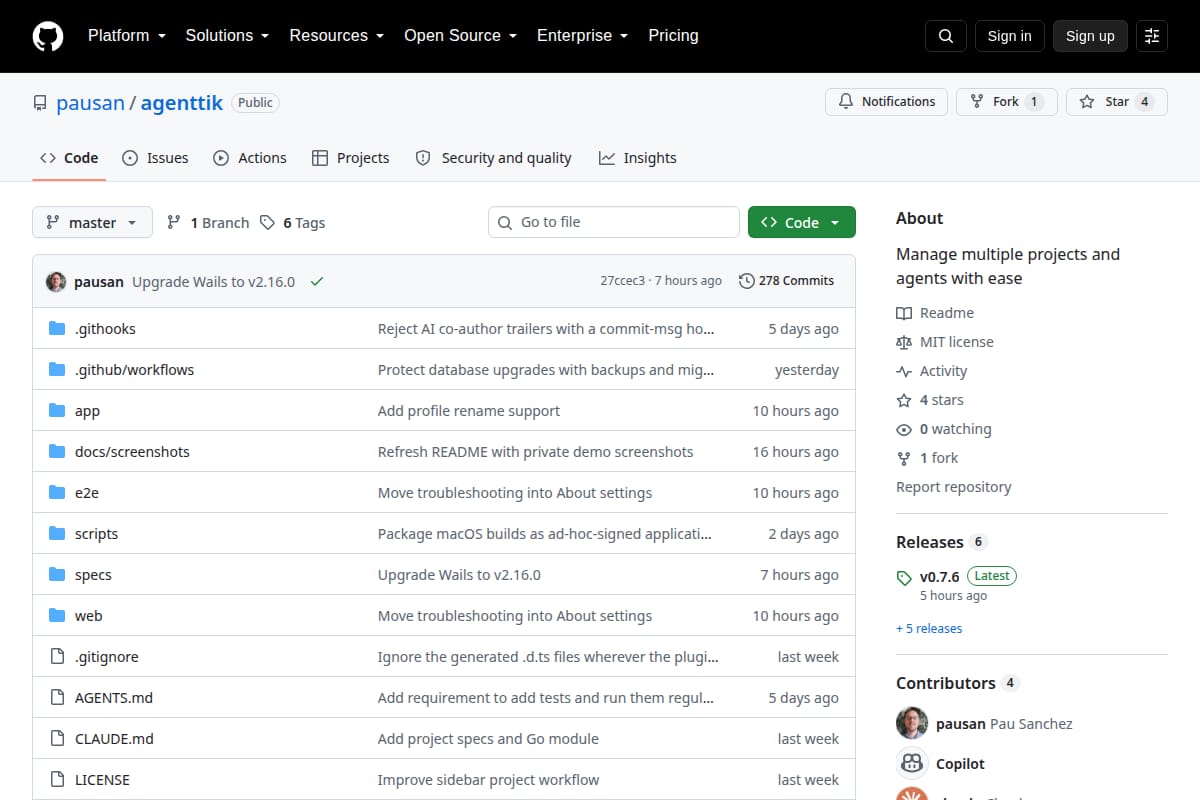Open the pausan avatar next to commit

coord(56,281)
